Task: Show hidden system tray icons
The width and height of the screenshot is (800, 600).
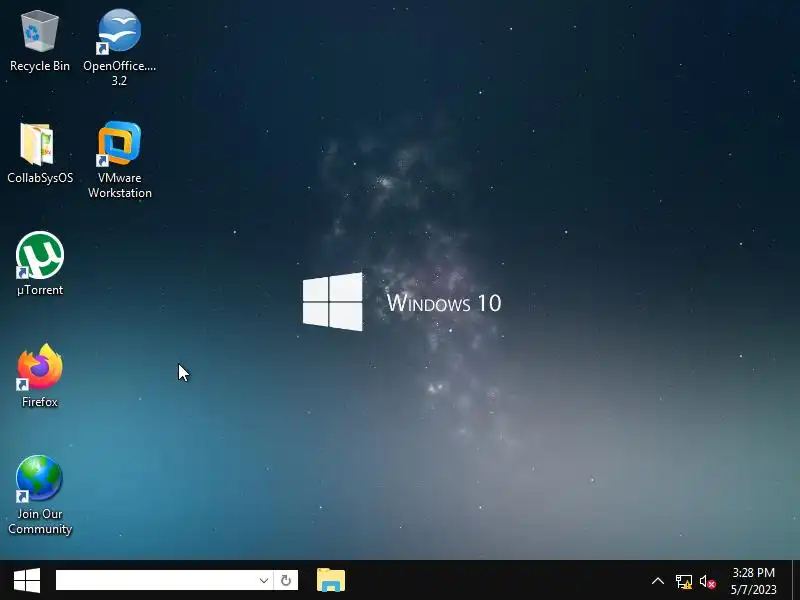Action: [658, 581]
